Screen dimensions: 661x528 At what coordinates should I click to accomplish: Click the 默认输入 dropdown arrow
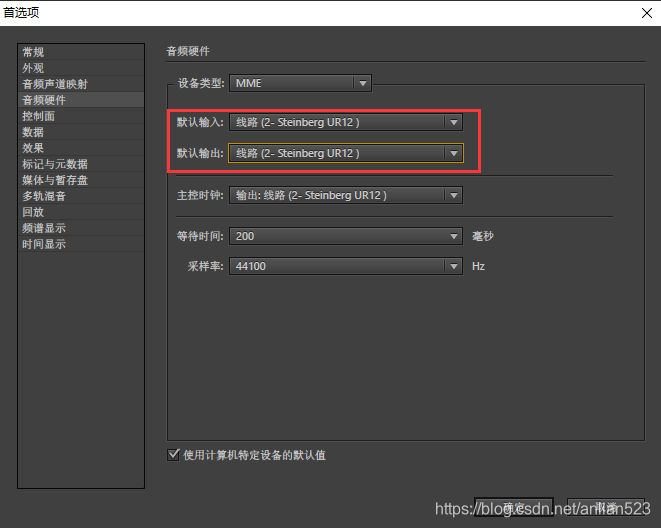pos(454,122)
